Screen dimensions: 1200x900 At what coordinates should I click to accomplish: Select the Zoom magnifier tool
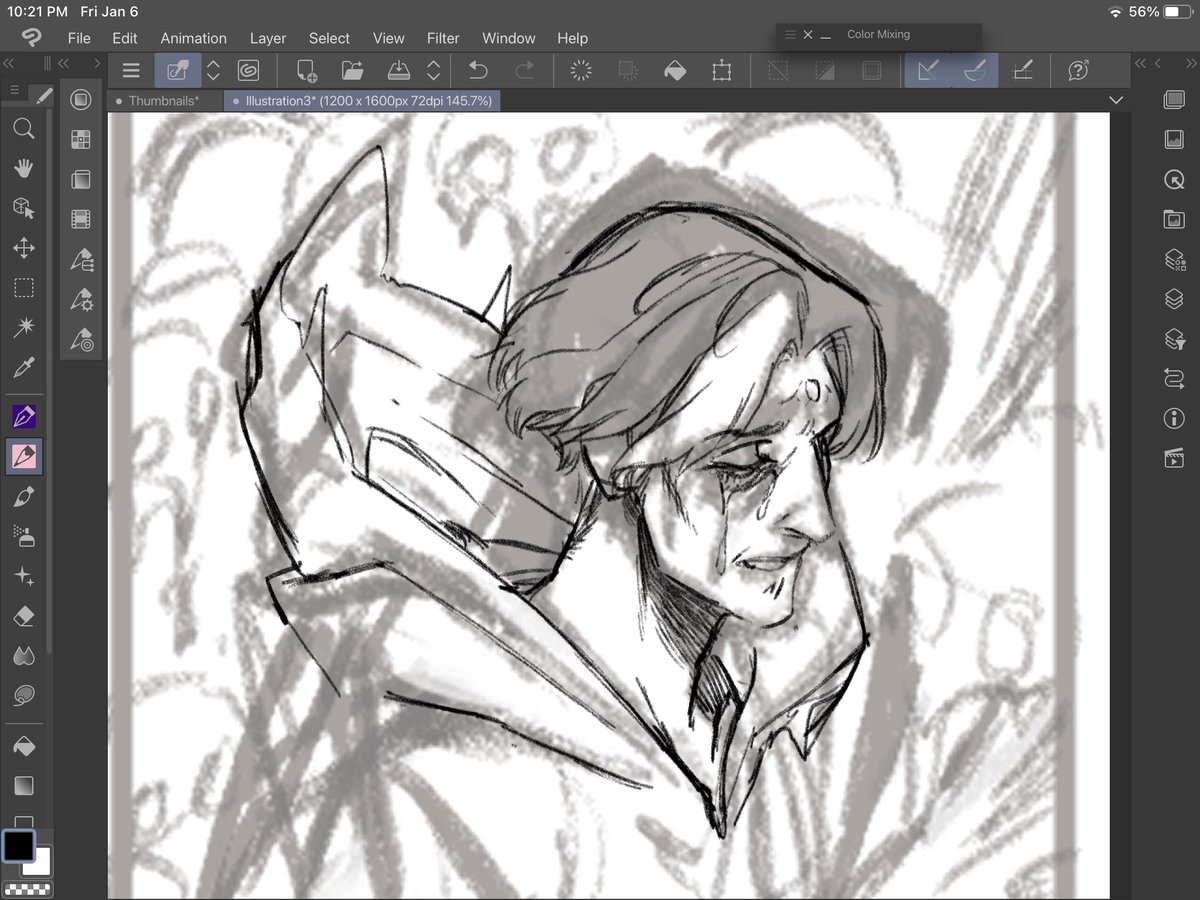point(24,128)
